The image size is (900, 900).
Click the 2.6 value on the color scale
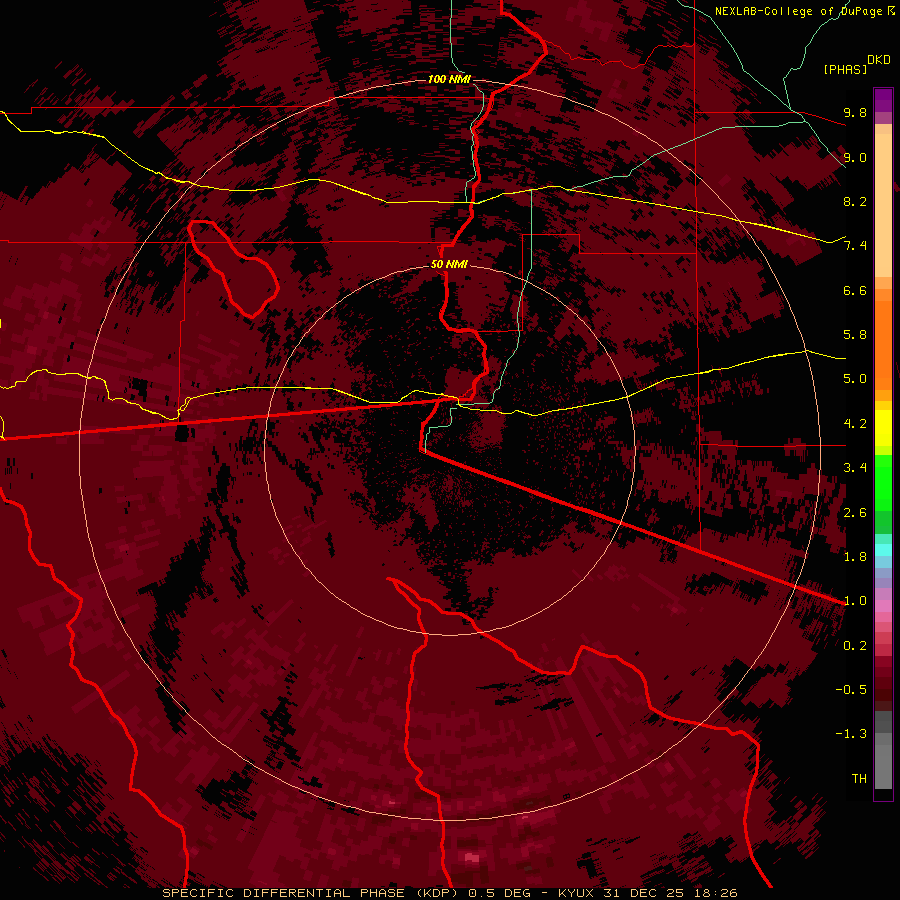coord(855,513)
